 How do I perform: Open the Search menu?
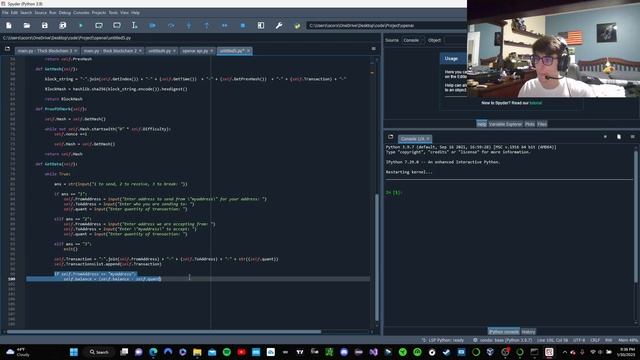(x=26, y=13)
